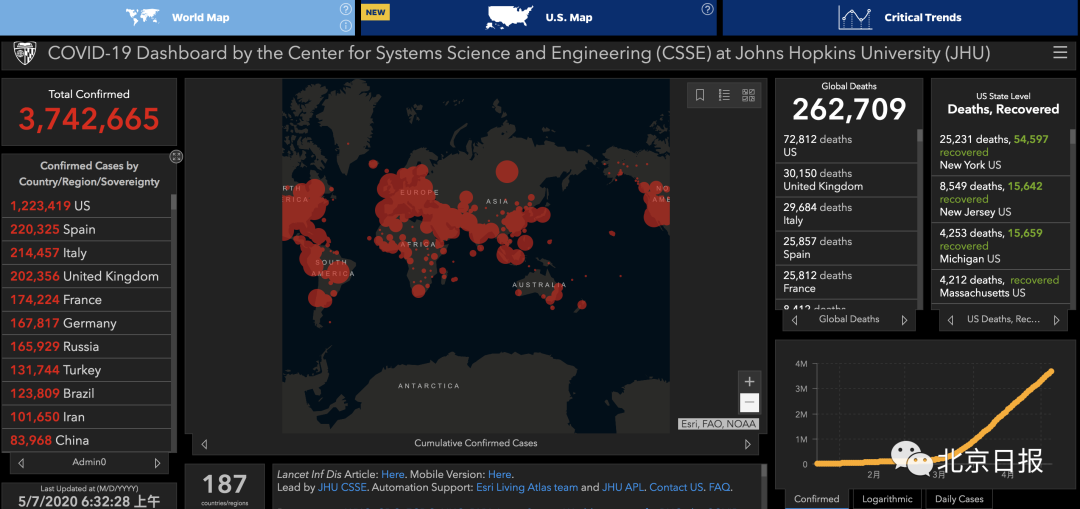The width and height of the screenshot is (1080, 509).
Task: Open the basemap gallery grid icon
Action: (x=748, y=95)
